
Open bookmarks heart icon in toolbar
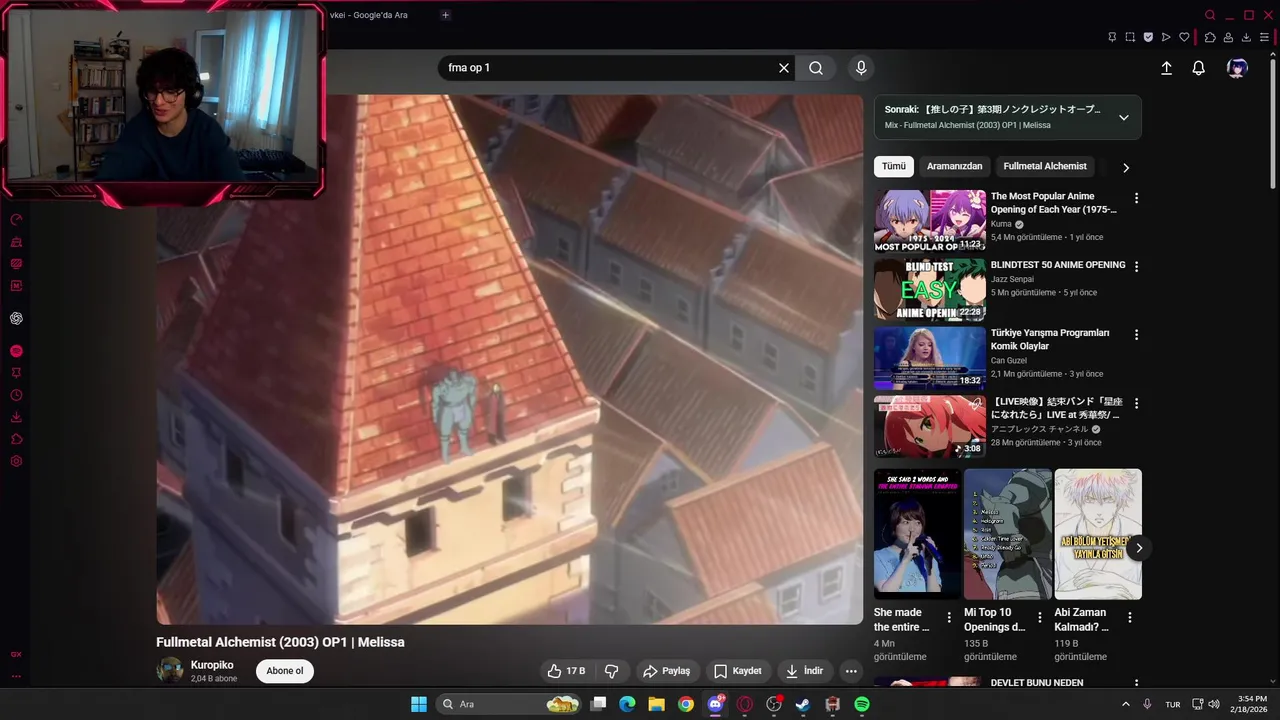1185,37
